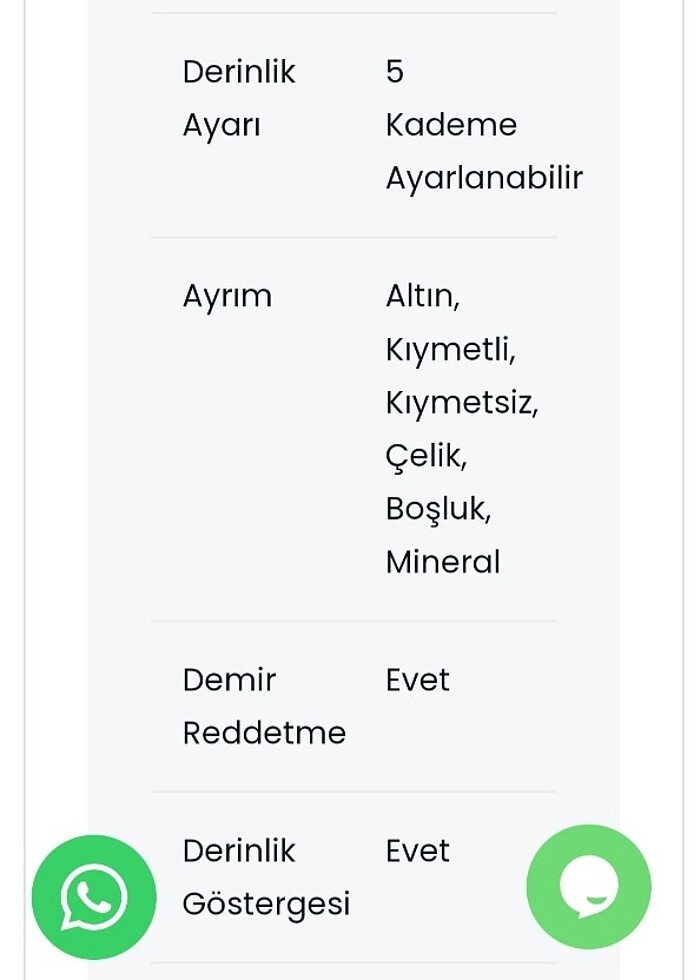
Task: Click the word Göstergesi
Action: coord(266,904)
